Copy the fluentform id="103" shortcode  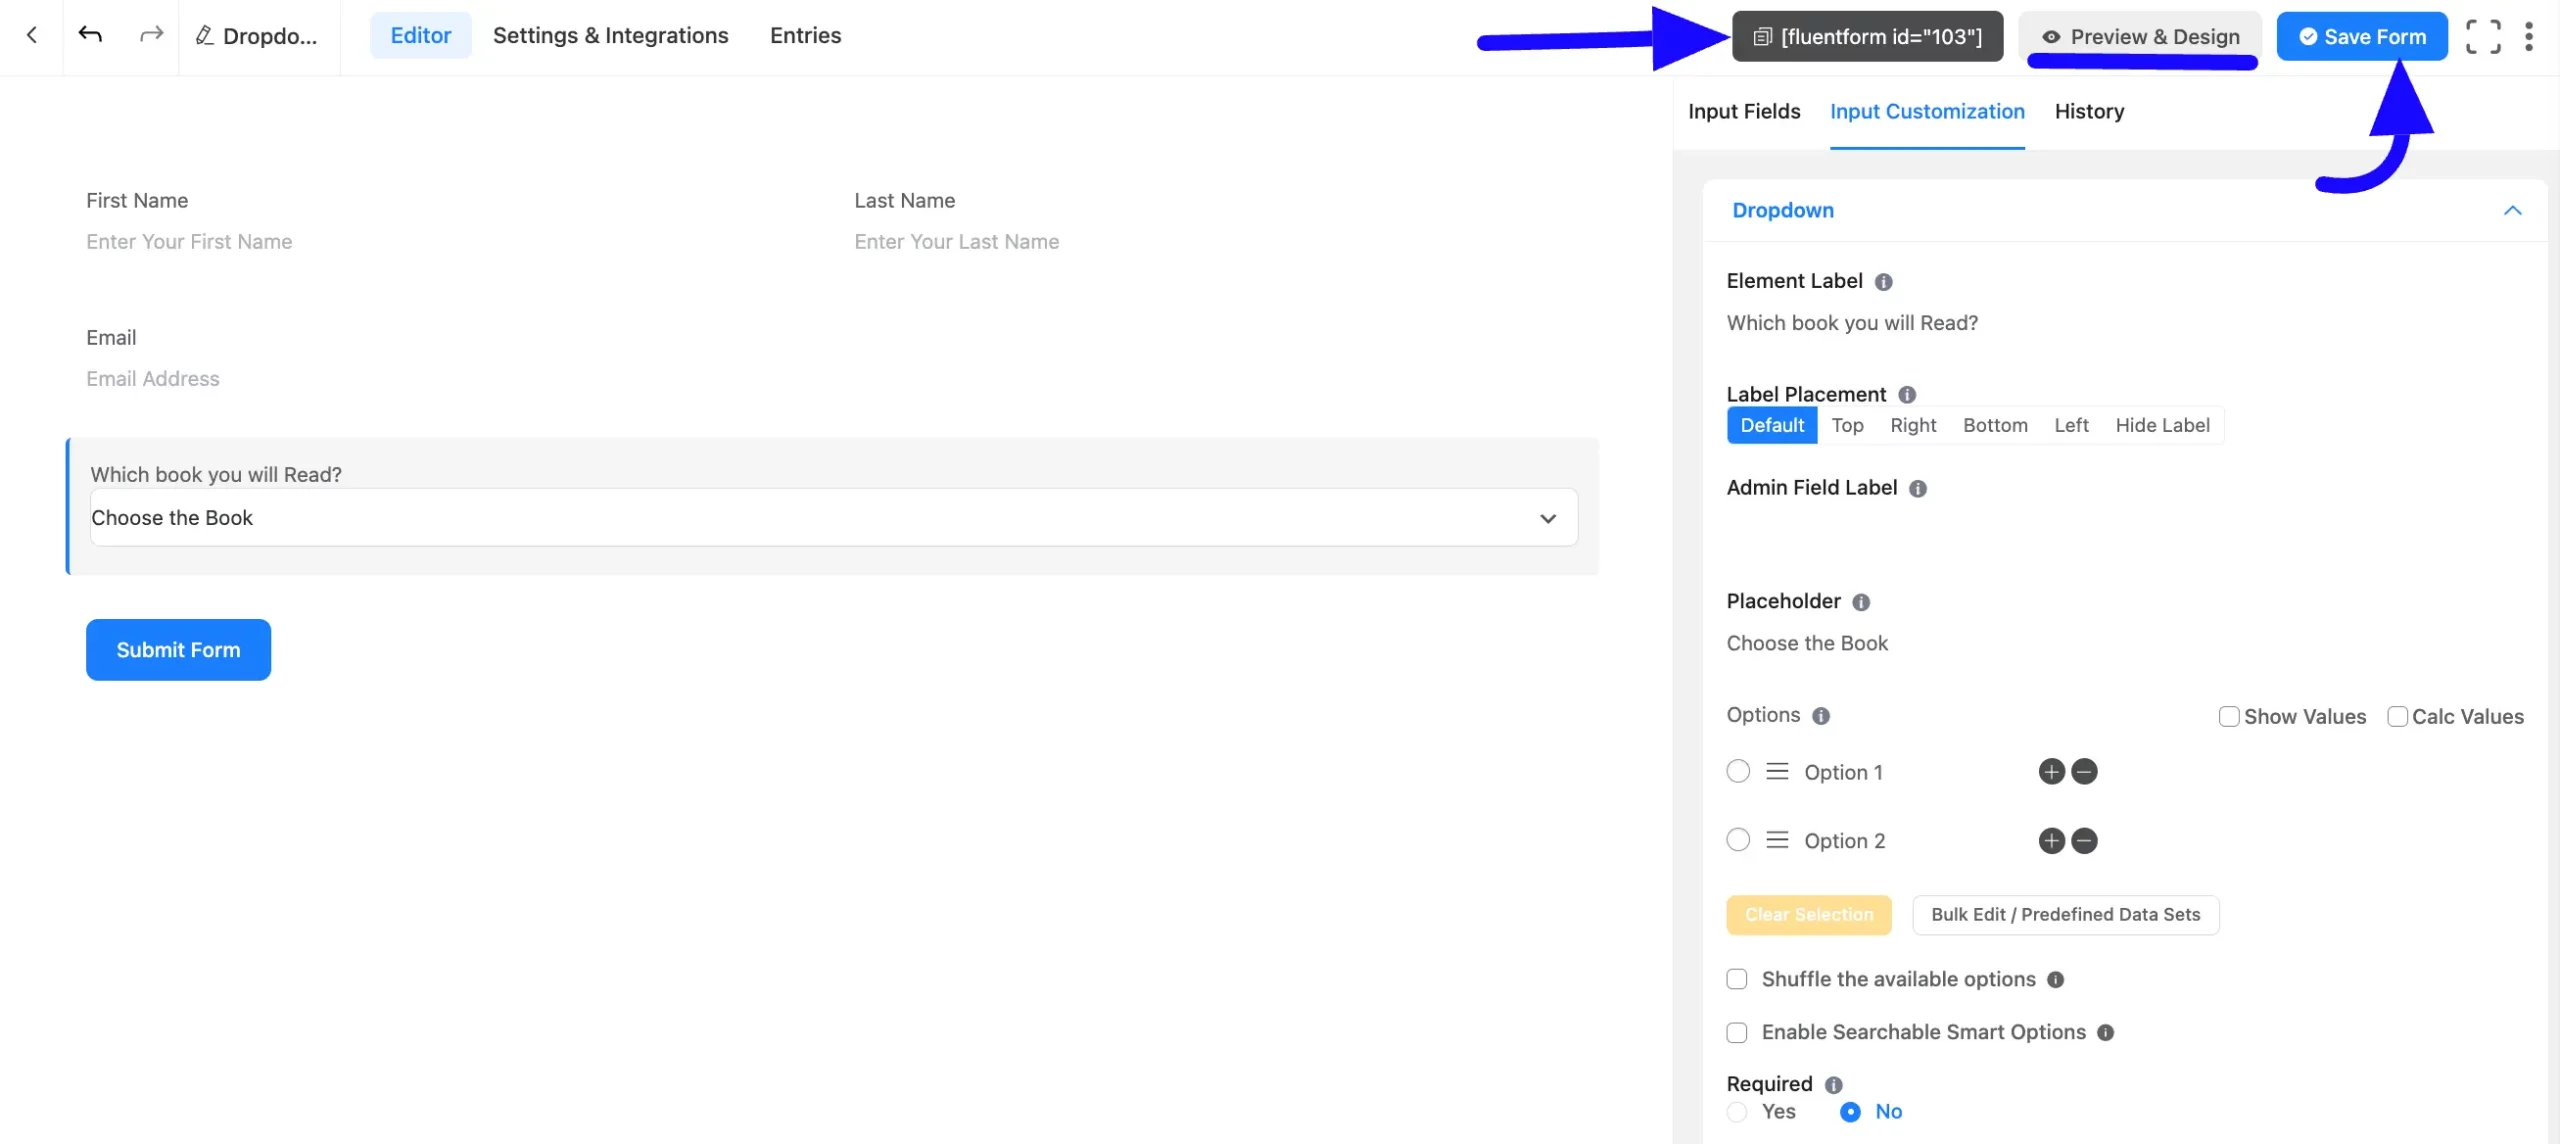coord(1867,37)
